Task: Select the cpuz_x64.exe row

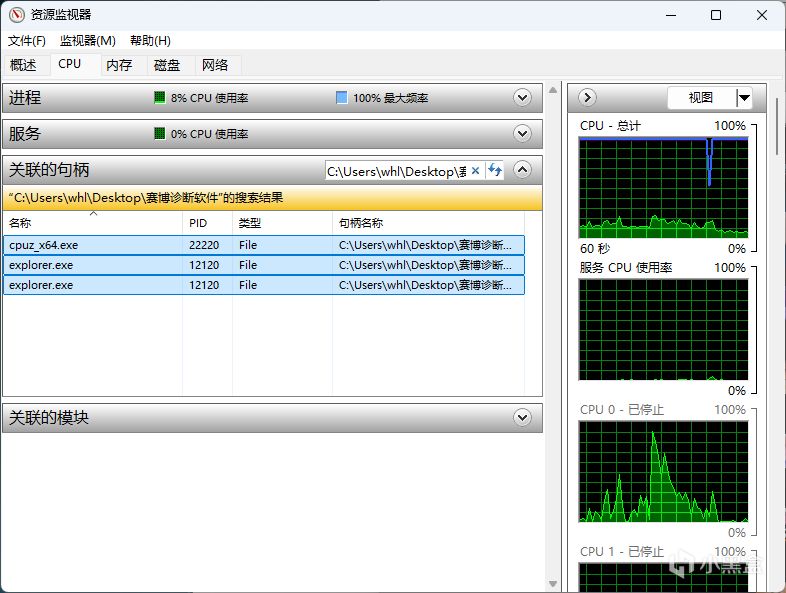Action: point(264,245)
